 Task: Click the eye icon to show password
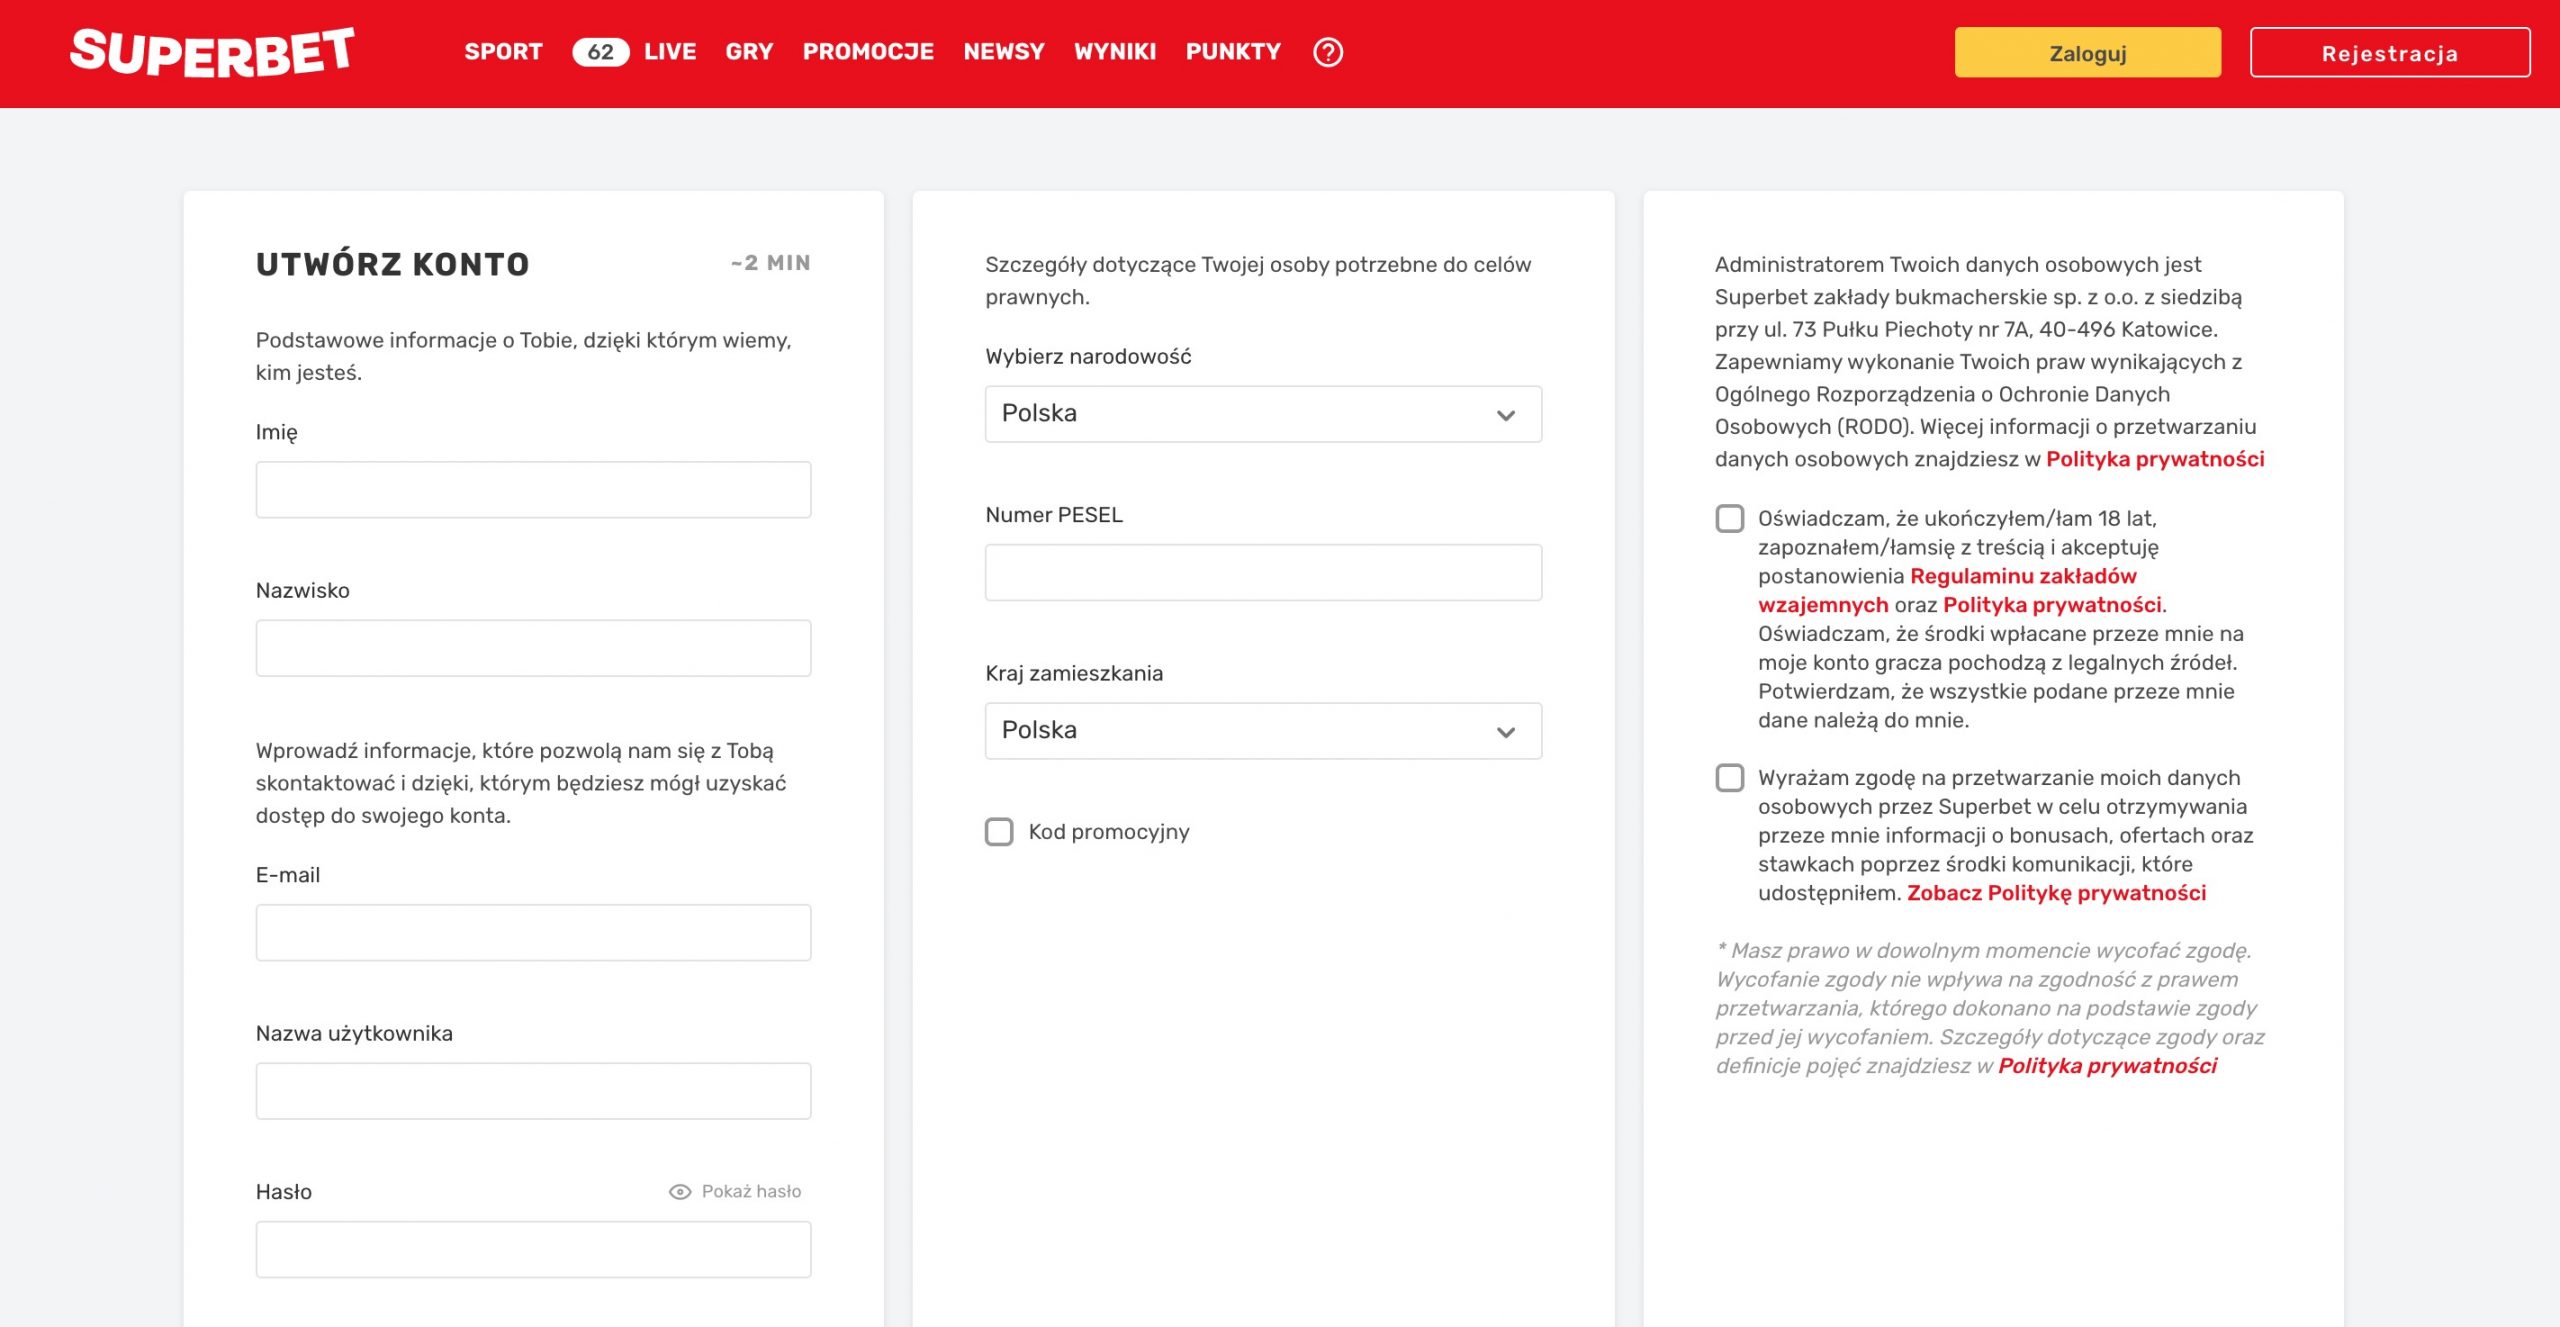pyautogui.click(x=680, y=1191)
